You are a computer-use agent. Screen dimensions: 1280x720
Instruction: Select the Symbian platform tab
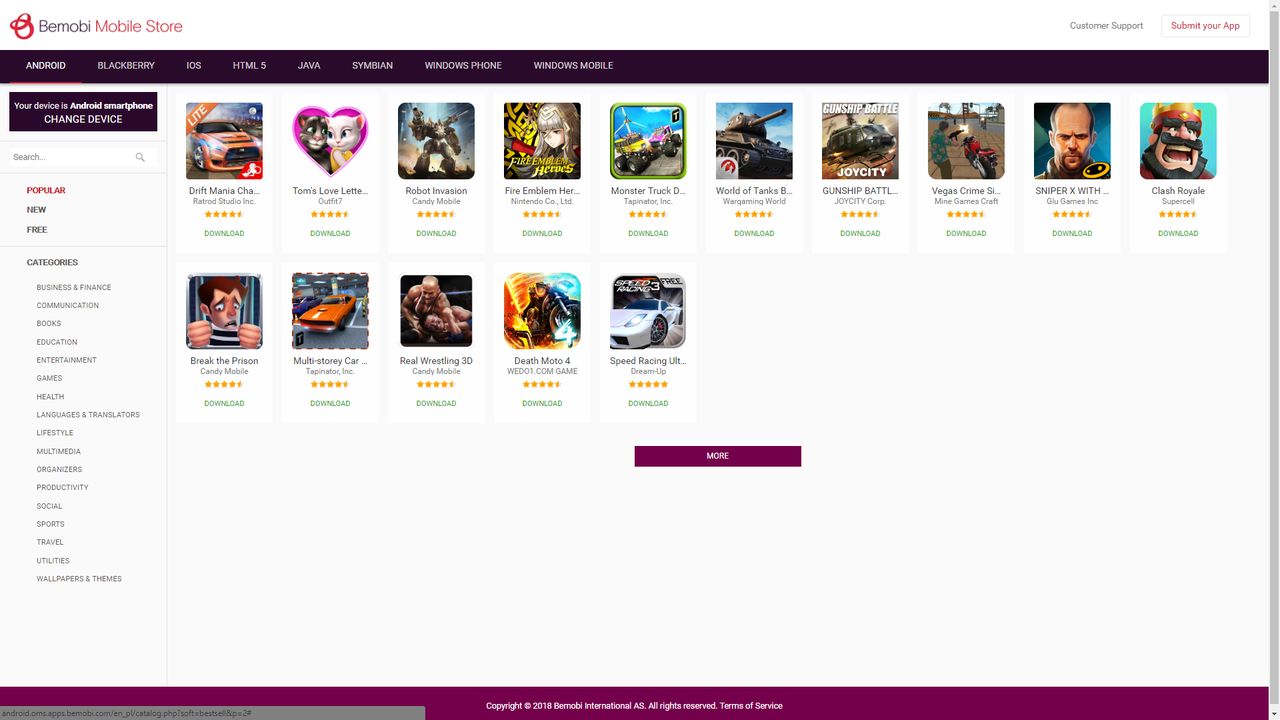[372, 66]
